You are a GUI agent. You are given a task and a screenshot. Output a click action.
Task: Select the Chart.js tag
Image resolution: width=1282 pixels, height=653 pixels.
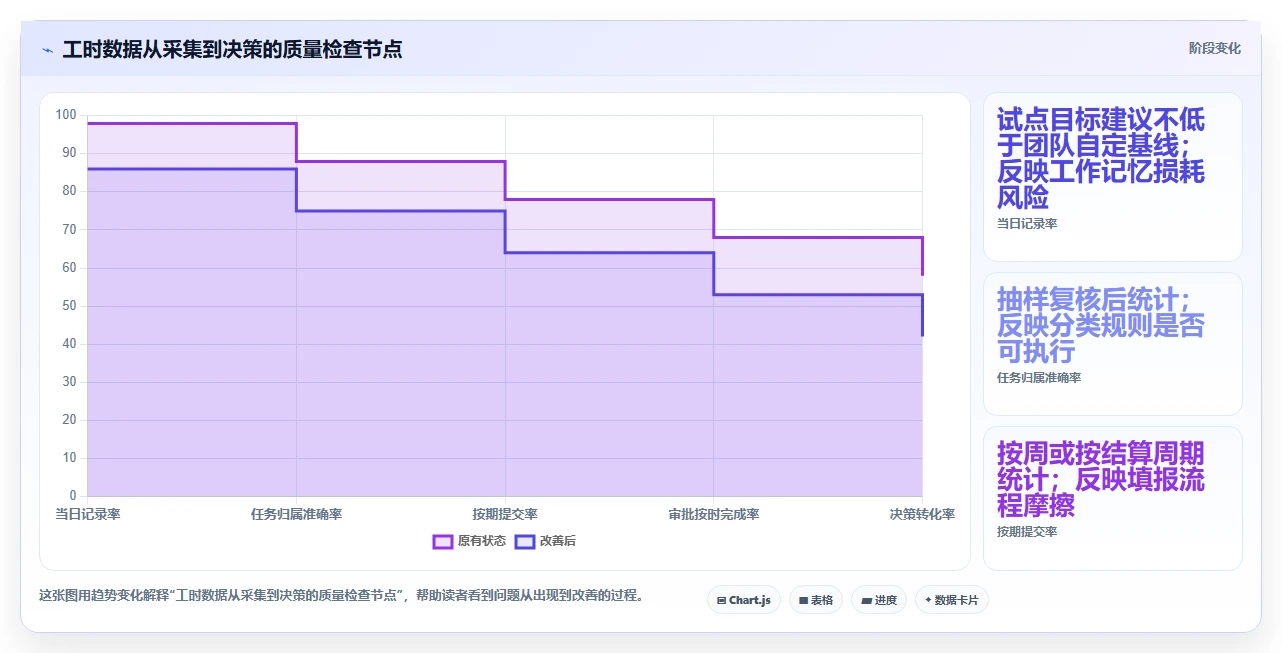744,600
